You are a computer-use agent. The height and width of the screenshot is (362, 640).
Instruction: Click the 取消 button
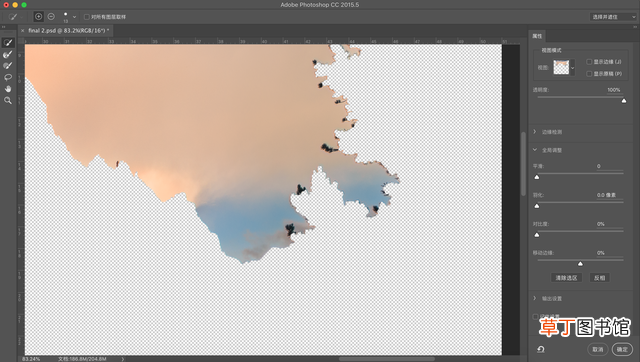pos(598,349)
